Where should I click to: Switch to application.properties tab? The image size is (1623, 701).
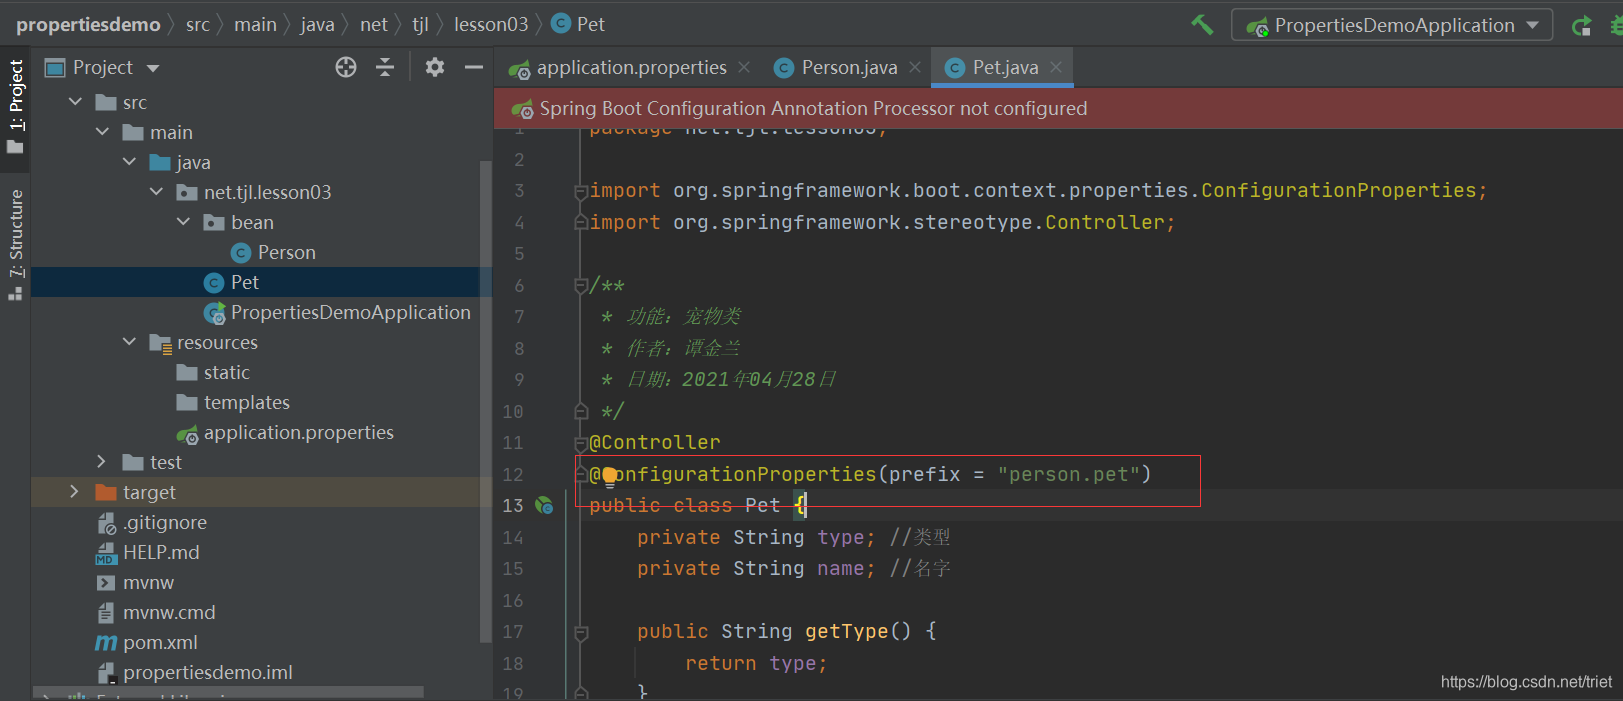tap(631, 67)
